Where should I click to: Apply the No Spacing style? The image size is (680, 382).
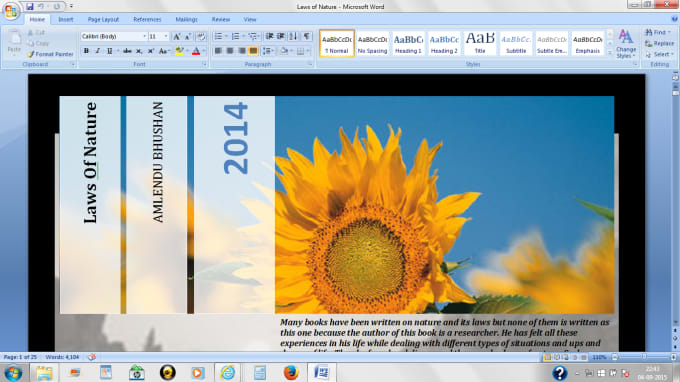372,43
